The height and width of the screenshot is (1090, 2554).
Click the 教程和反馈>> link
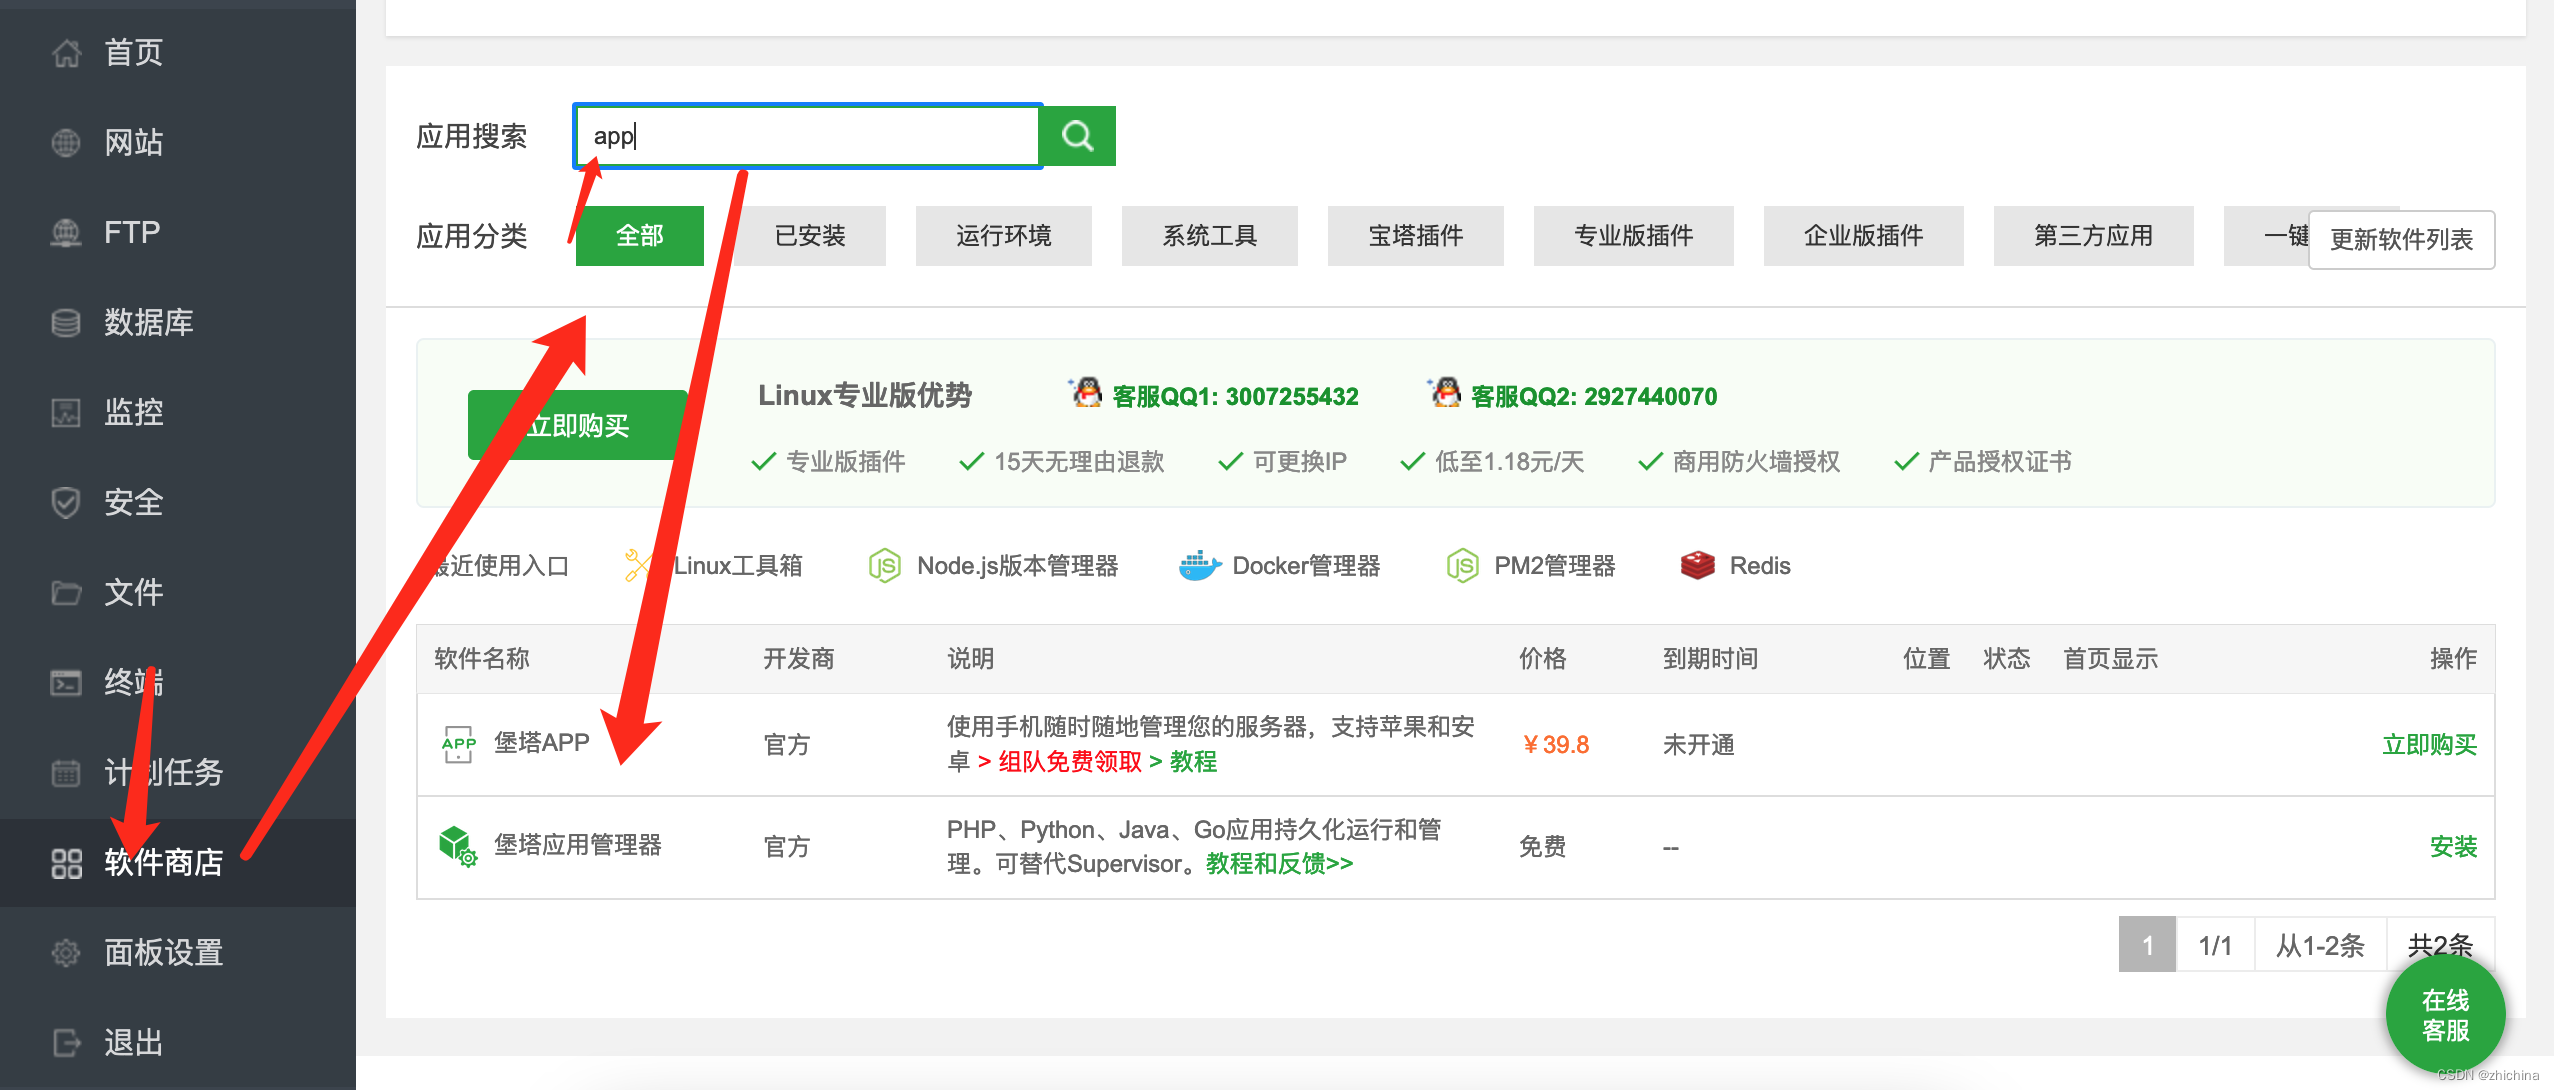(1279, 863)
